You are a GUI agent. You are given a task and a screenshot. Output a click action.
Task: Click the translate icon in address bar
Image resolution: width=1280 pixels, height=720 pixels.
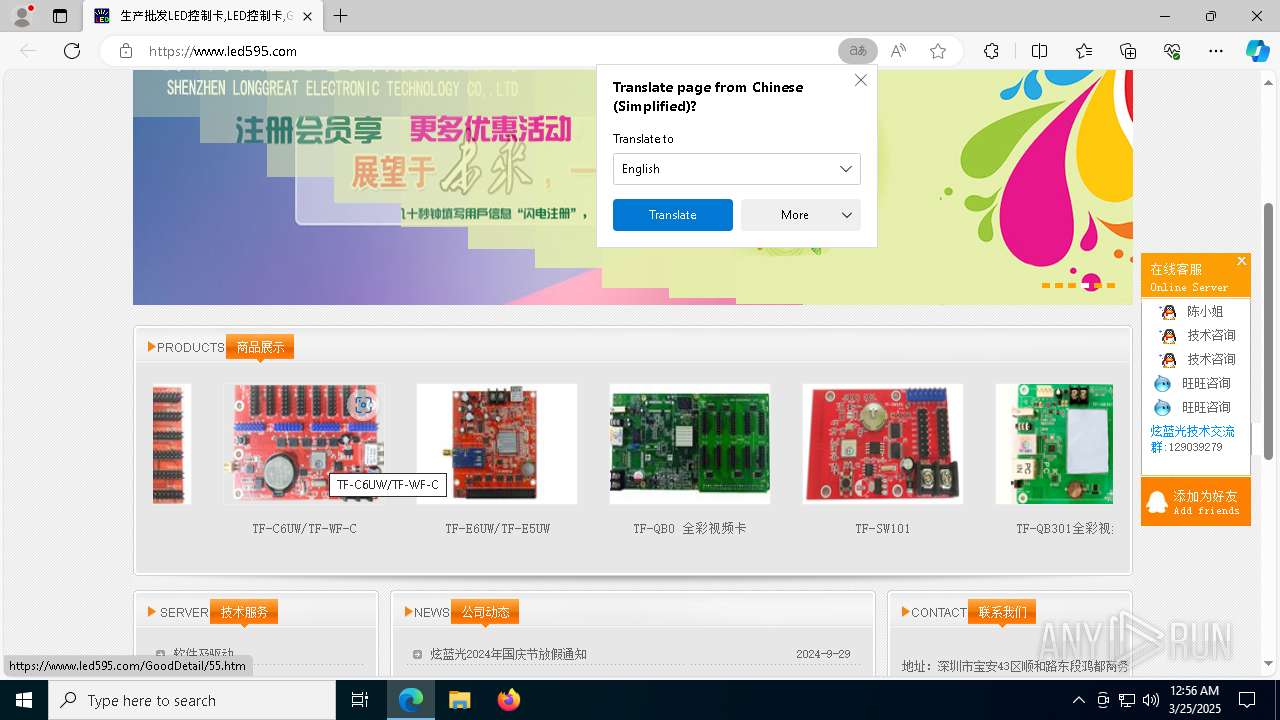tap(858, 51)
